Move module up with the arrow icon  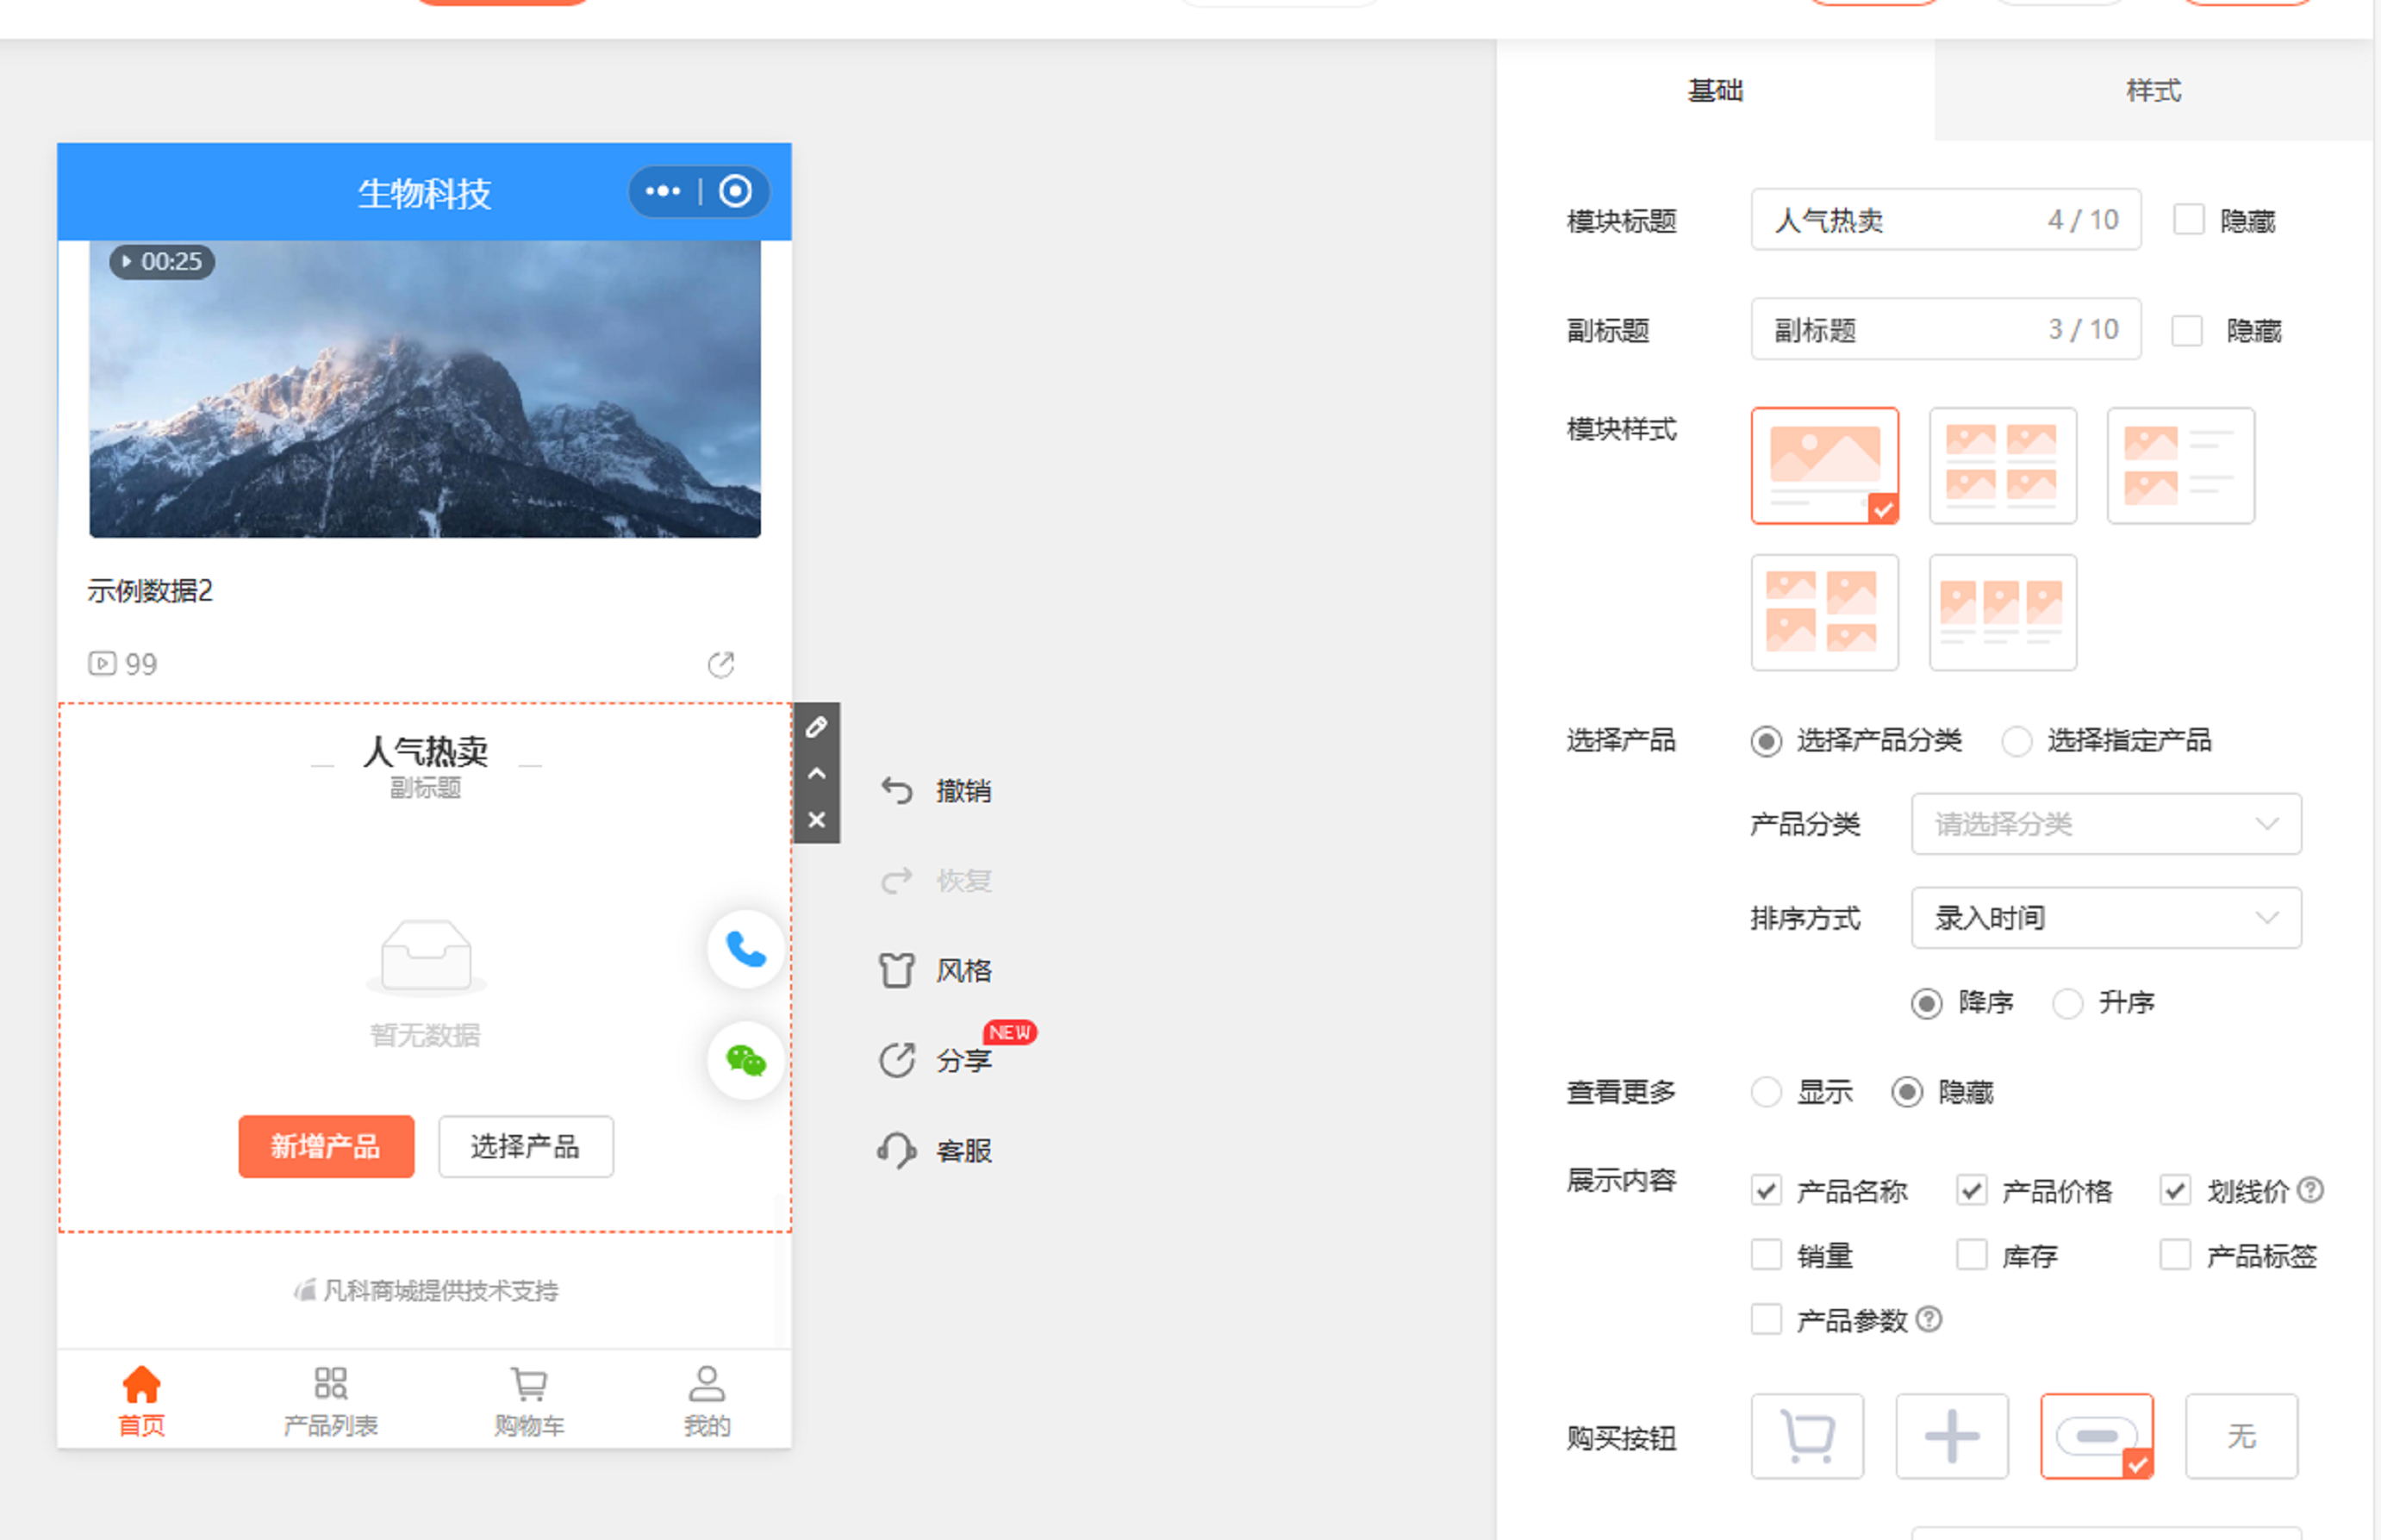pyautogui.click(x=816, y=773)
